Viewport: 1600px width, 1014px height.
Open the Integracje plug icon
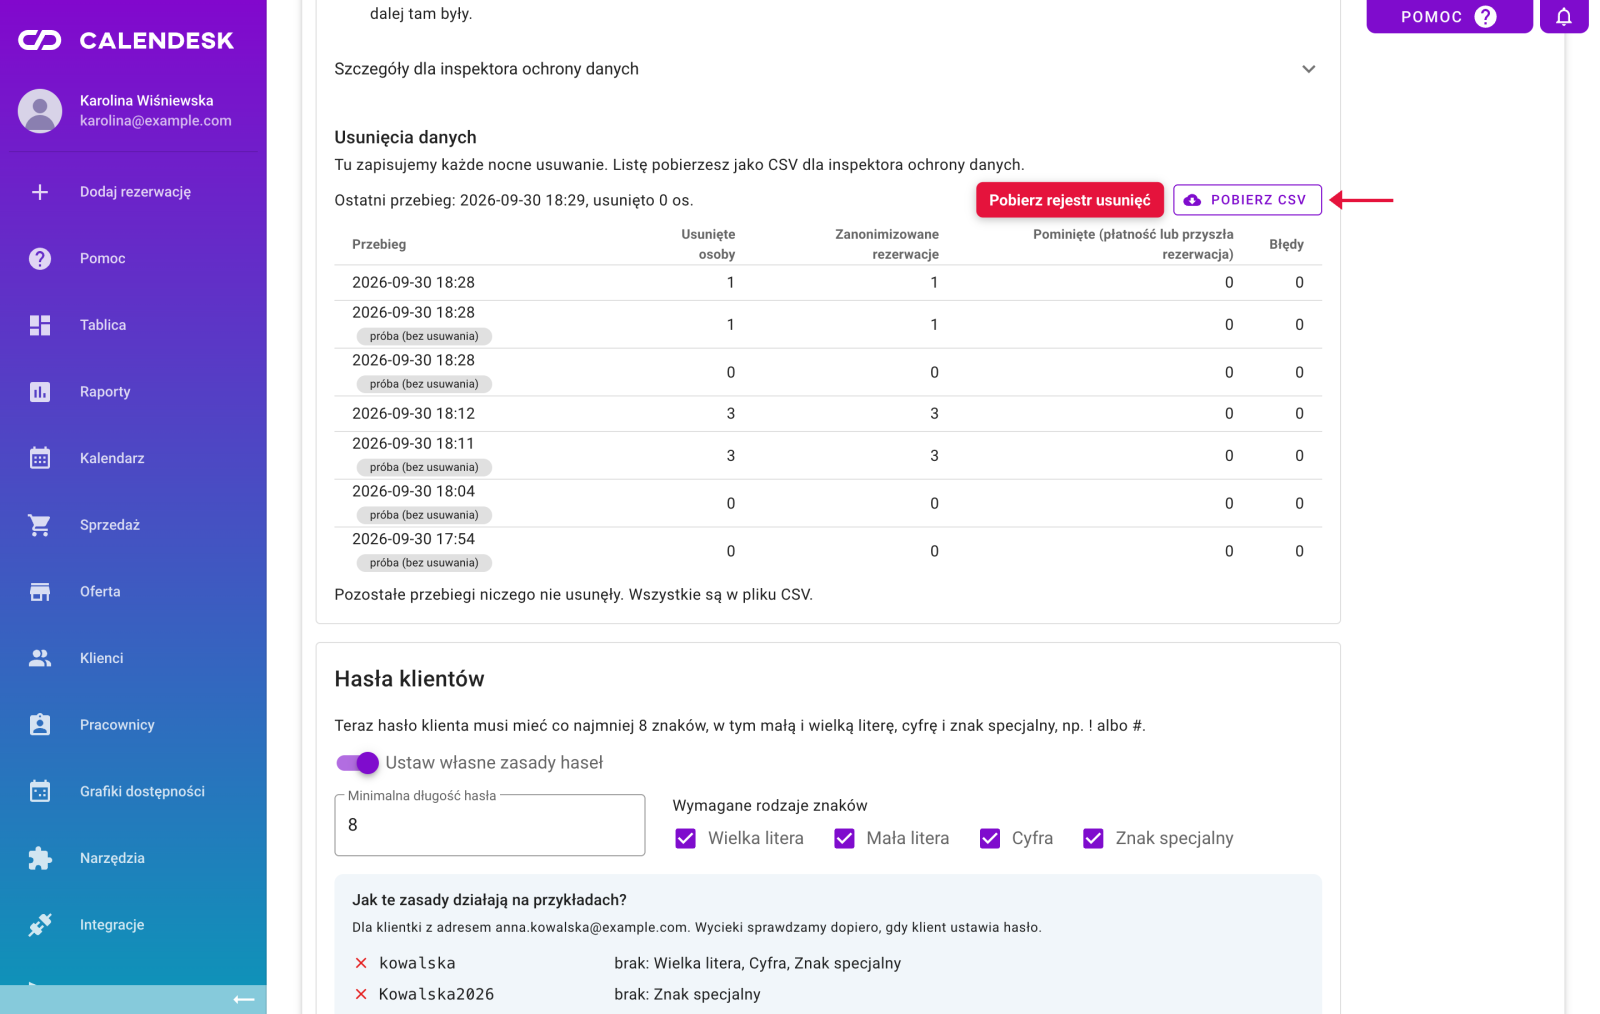tap(40, 925)
